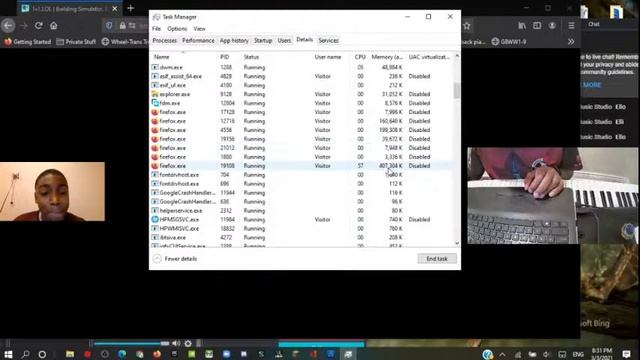Switch to the Processes tab
The height and width of the screenshot is (360, 640).
[164, 40]
